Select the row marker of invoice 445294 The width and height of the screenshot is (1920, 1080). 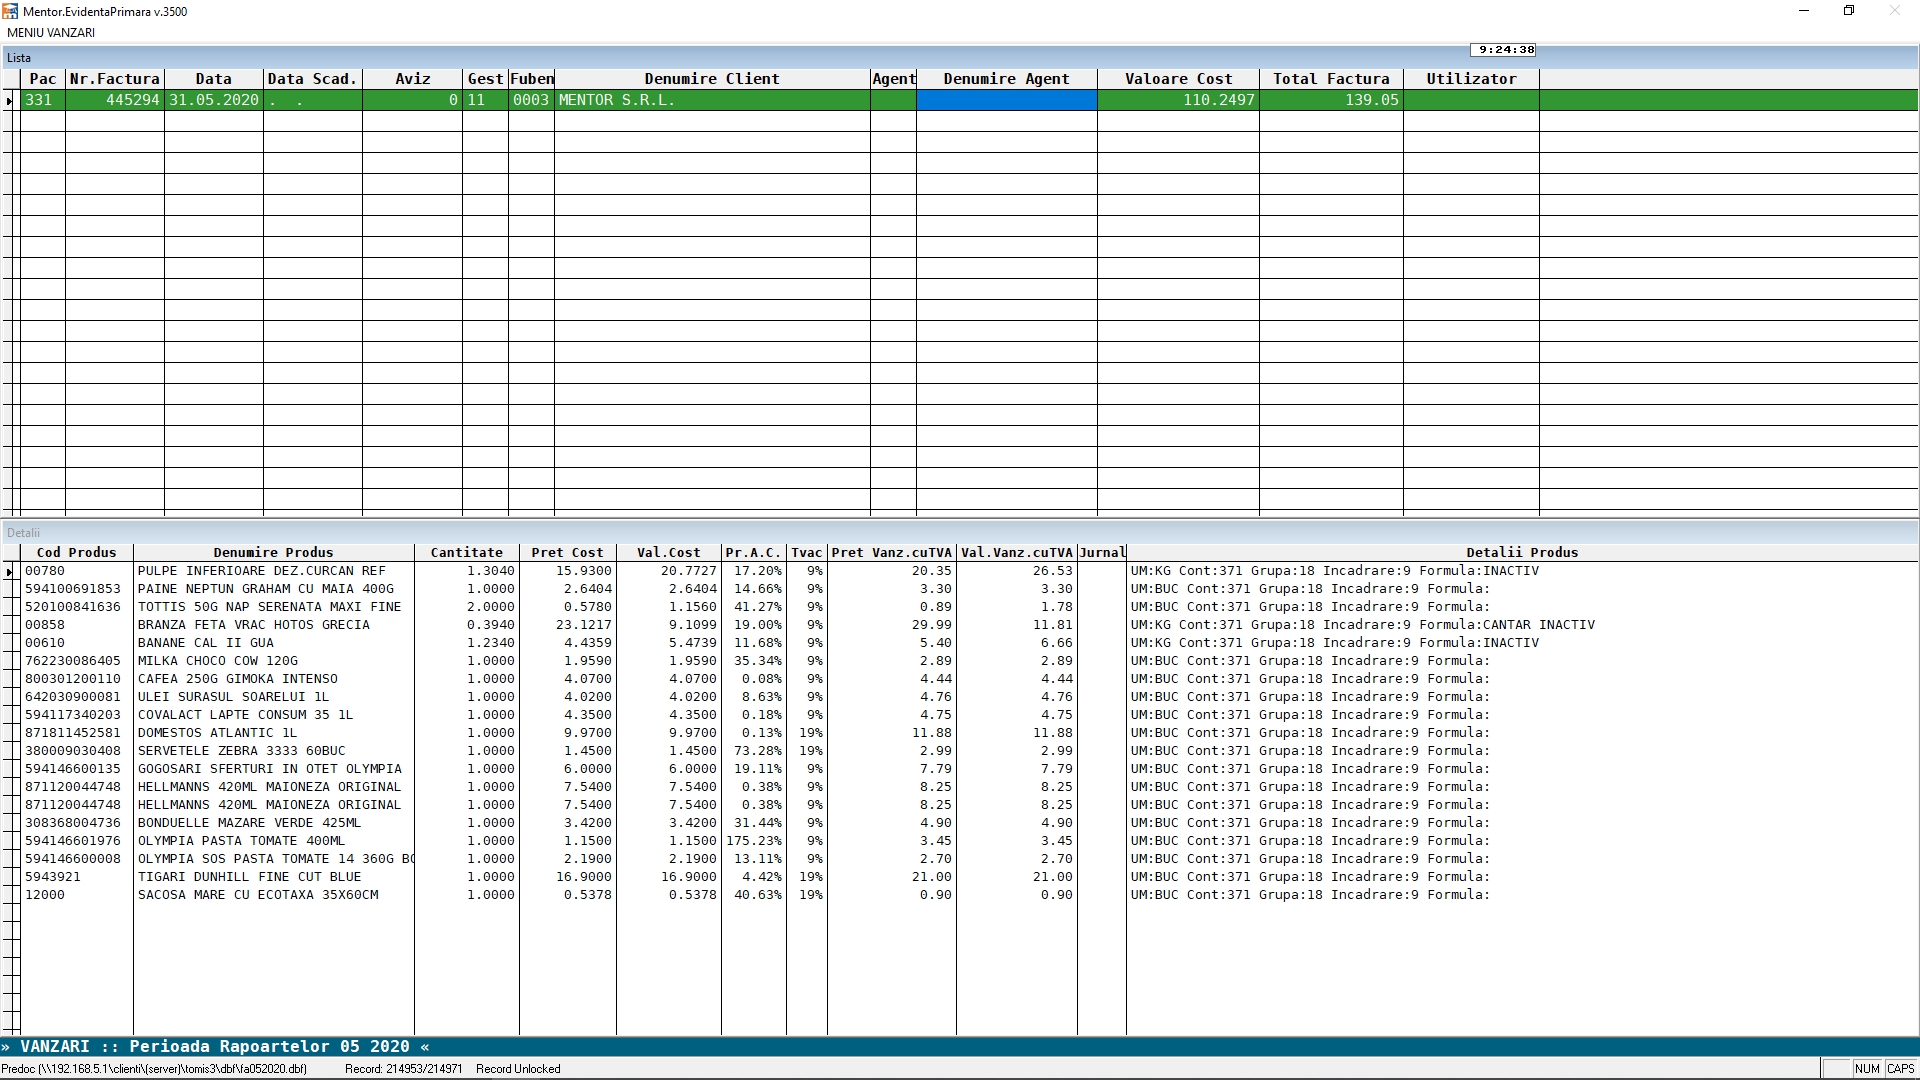[x=10, y=100]
